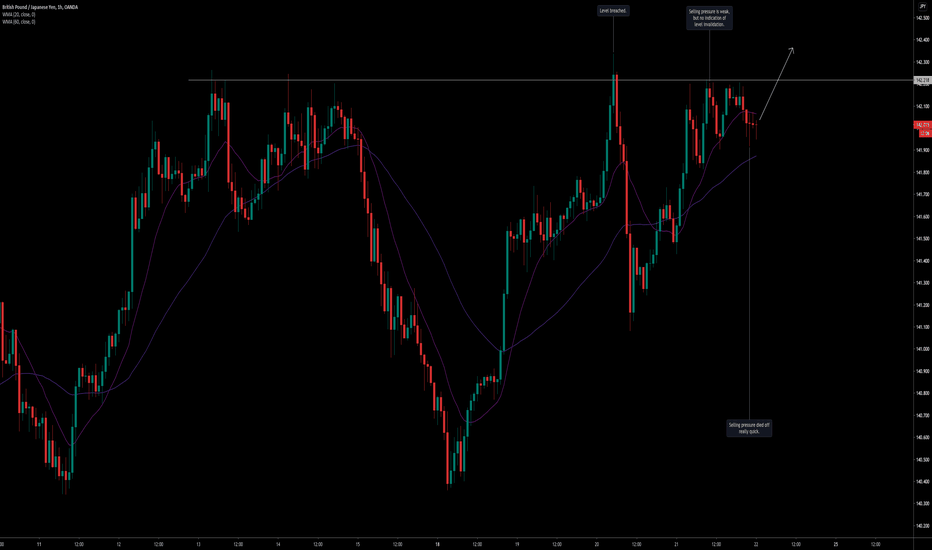
Task: Click the 142.500 price axis label
Action: pyautogui.click(x=922, y=18)
